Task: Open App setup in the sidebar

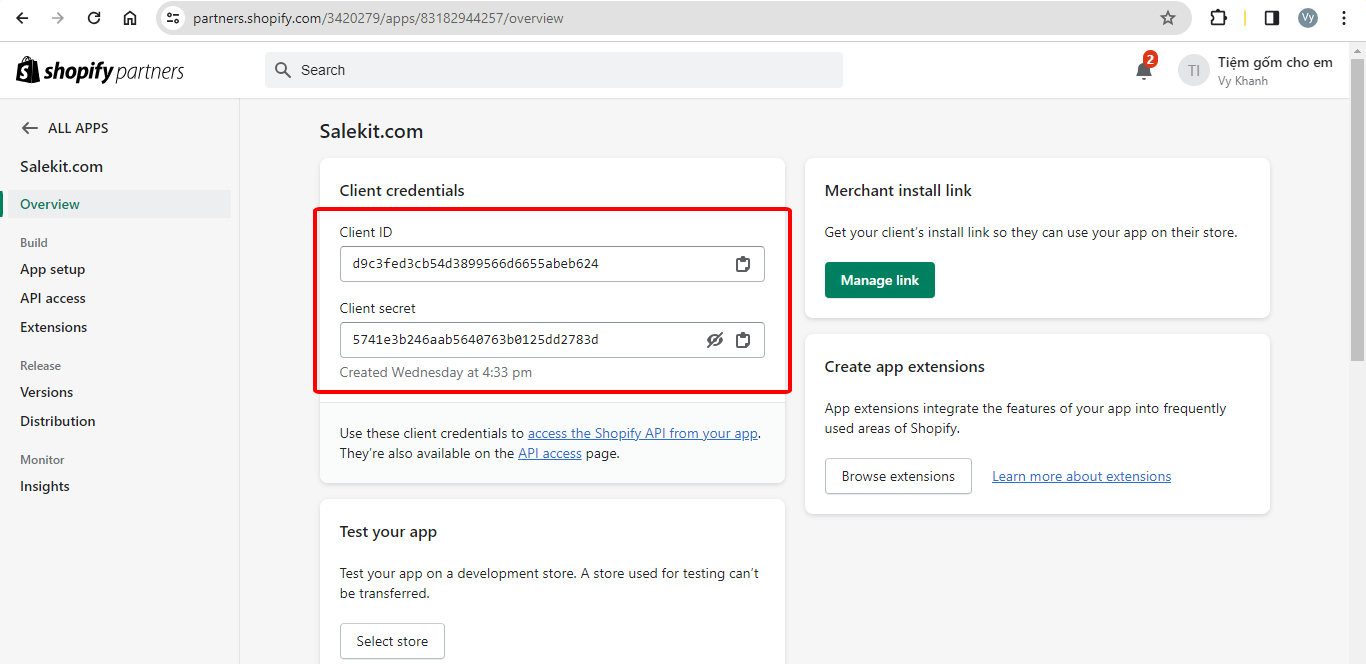Action: pyautogui.click(x=53, y=269)
